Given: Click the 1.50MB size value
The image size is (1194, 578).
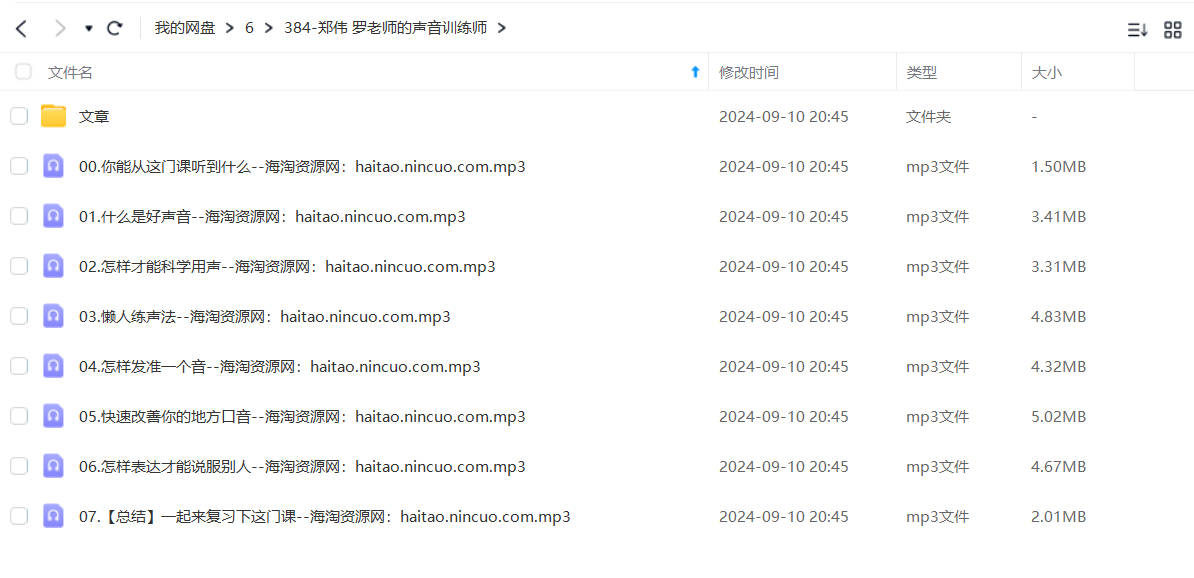Looking at the screenshot, I should point(1058,167).
